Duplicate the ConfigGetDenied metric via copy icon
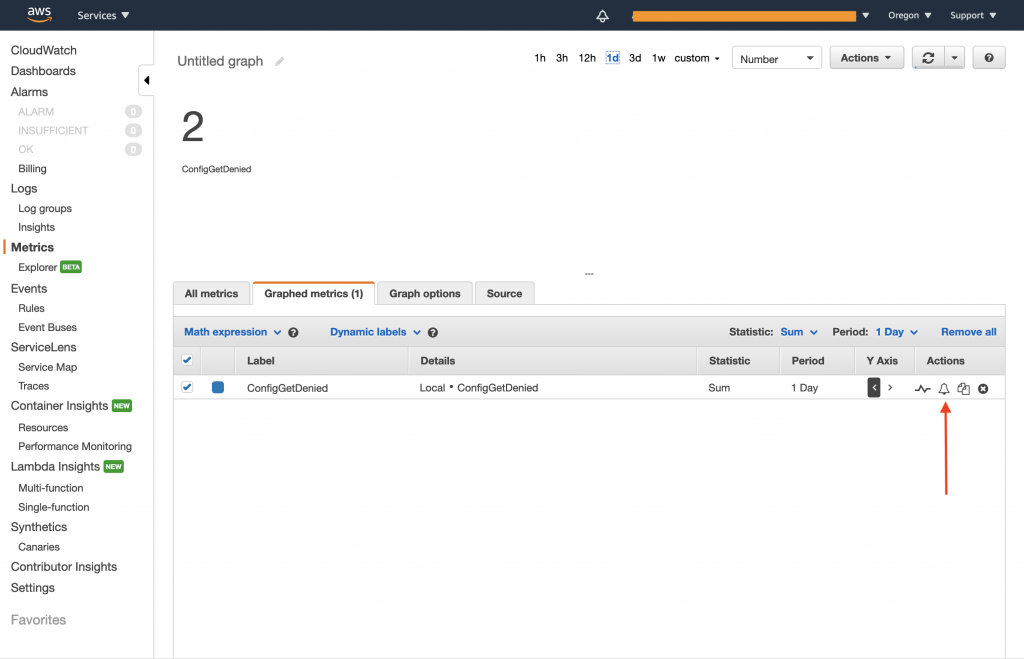 [963, 388]
